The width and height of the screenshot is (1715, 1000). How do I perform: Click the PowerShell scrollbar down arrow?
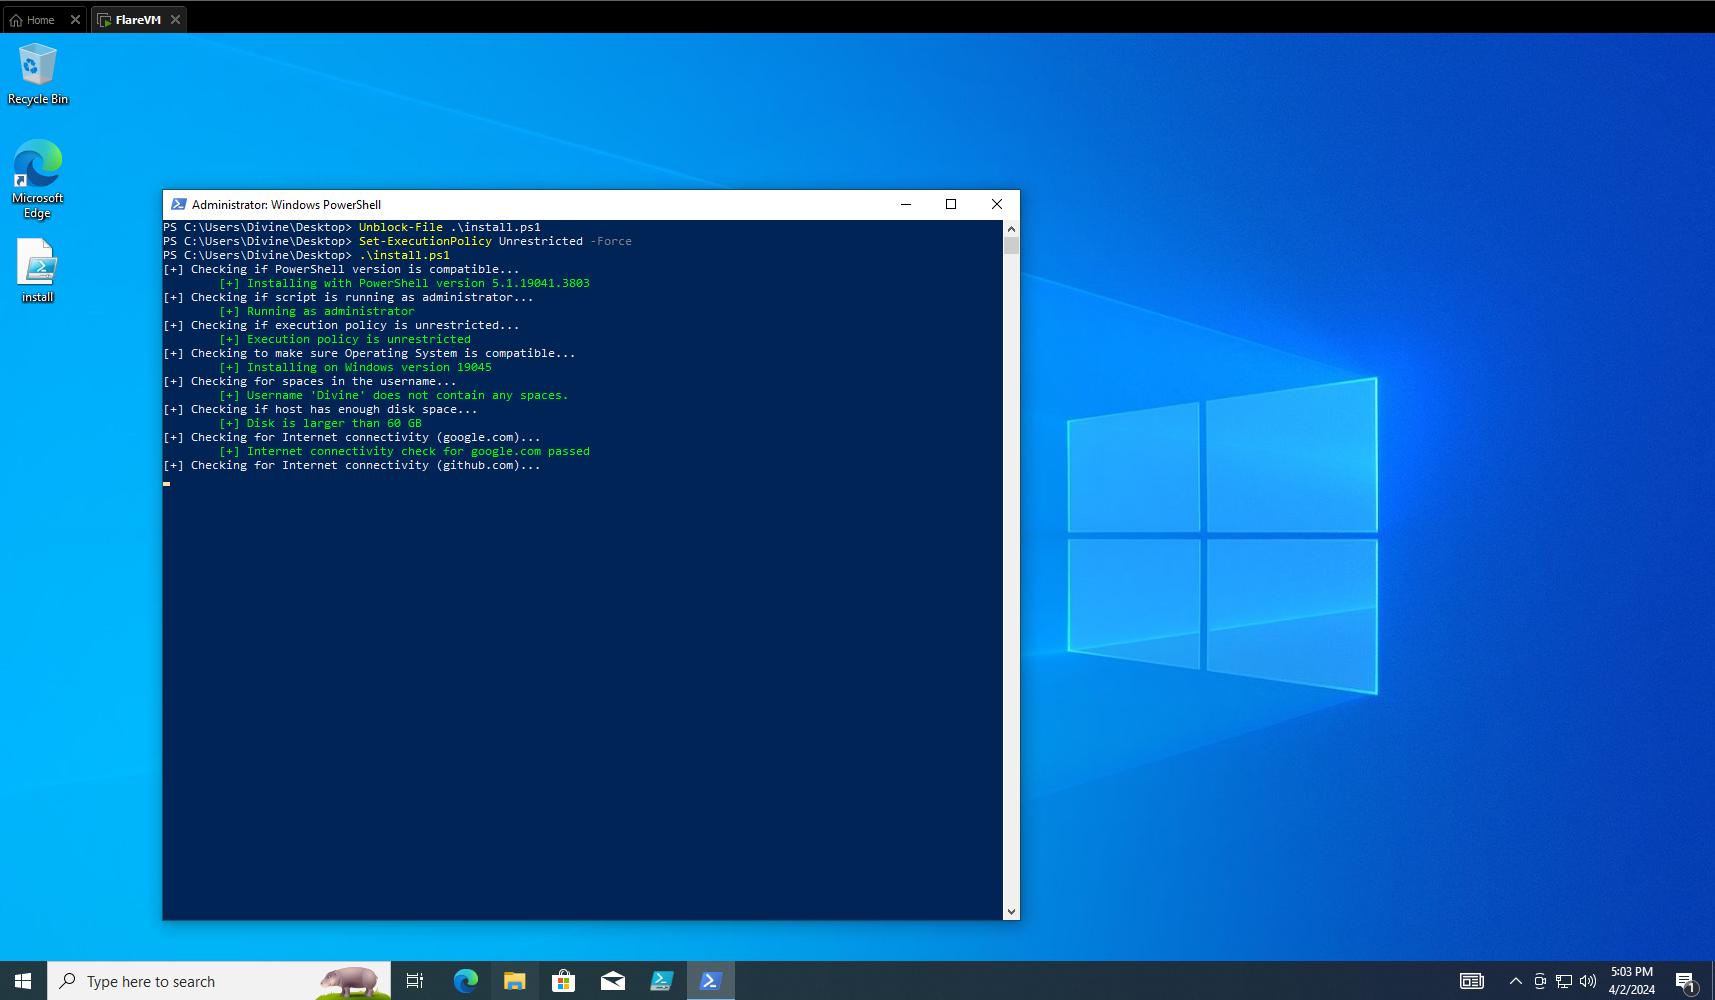[1011, 911]
